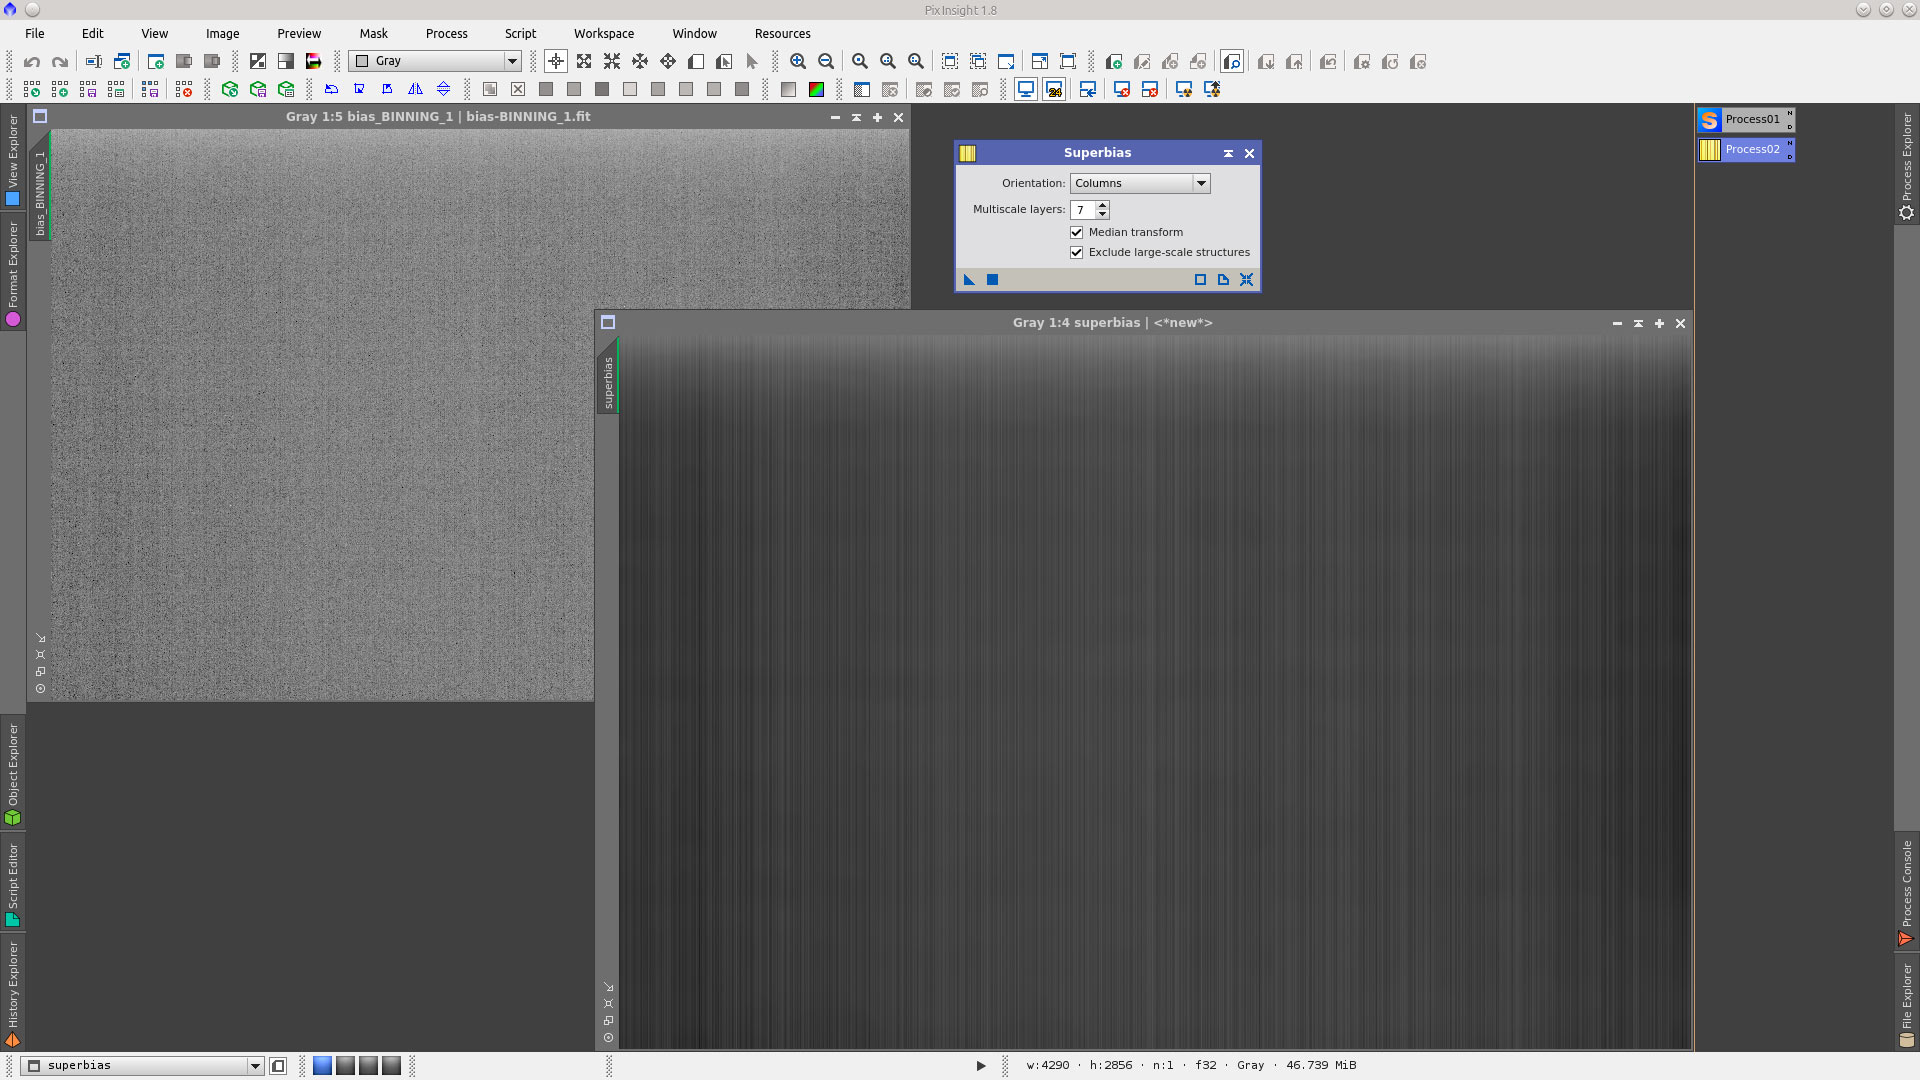Open the Process menu
The height and width of the screenshot is (1080, 1920).
[446, 34]
